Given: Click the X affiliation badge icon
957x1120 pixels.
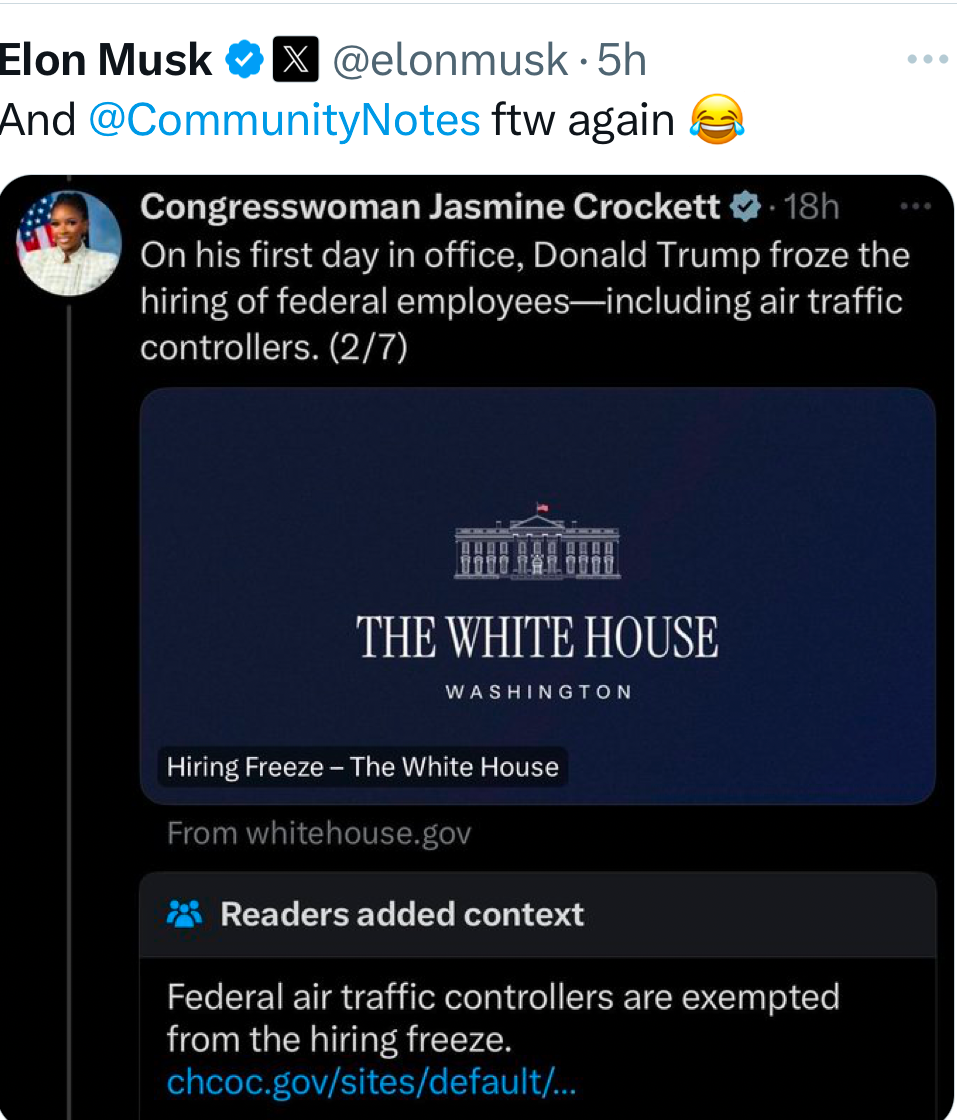Looking at the screenshot, I should coord(295,61).
